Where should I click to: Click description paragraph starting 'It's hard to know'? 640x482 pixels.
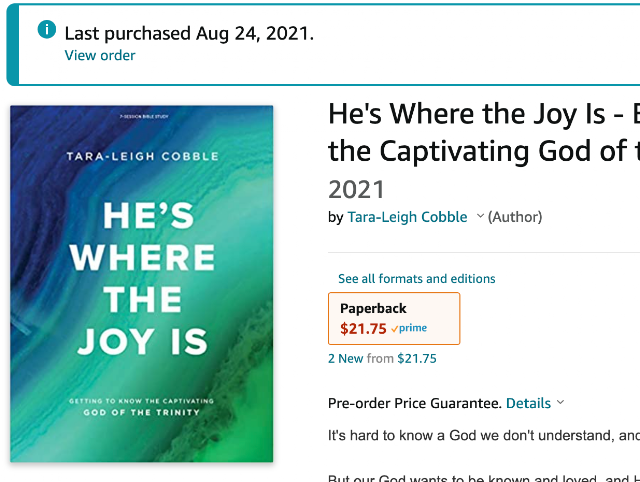[484, 435]
